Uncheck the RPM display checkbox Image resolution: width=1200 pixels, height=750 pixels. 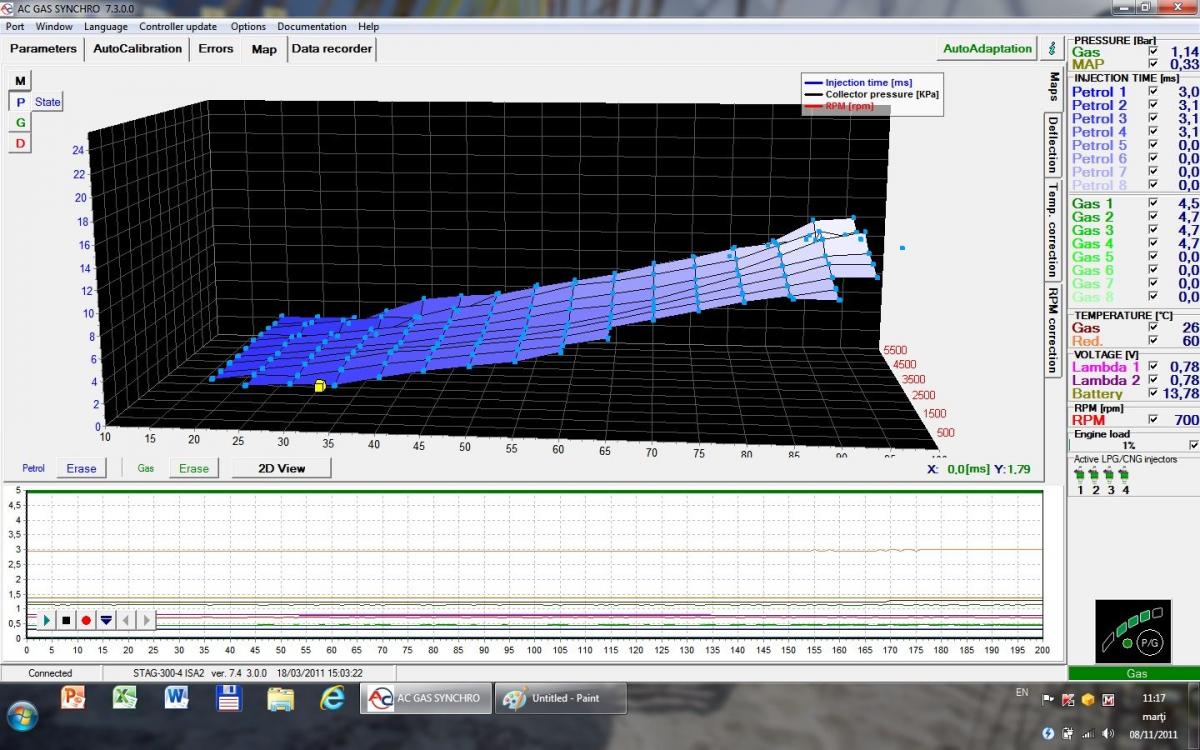click(x=1154, y=420)
